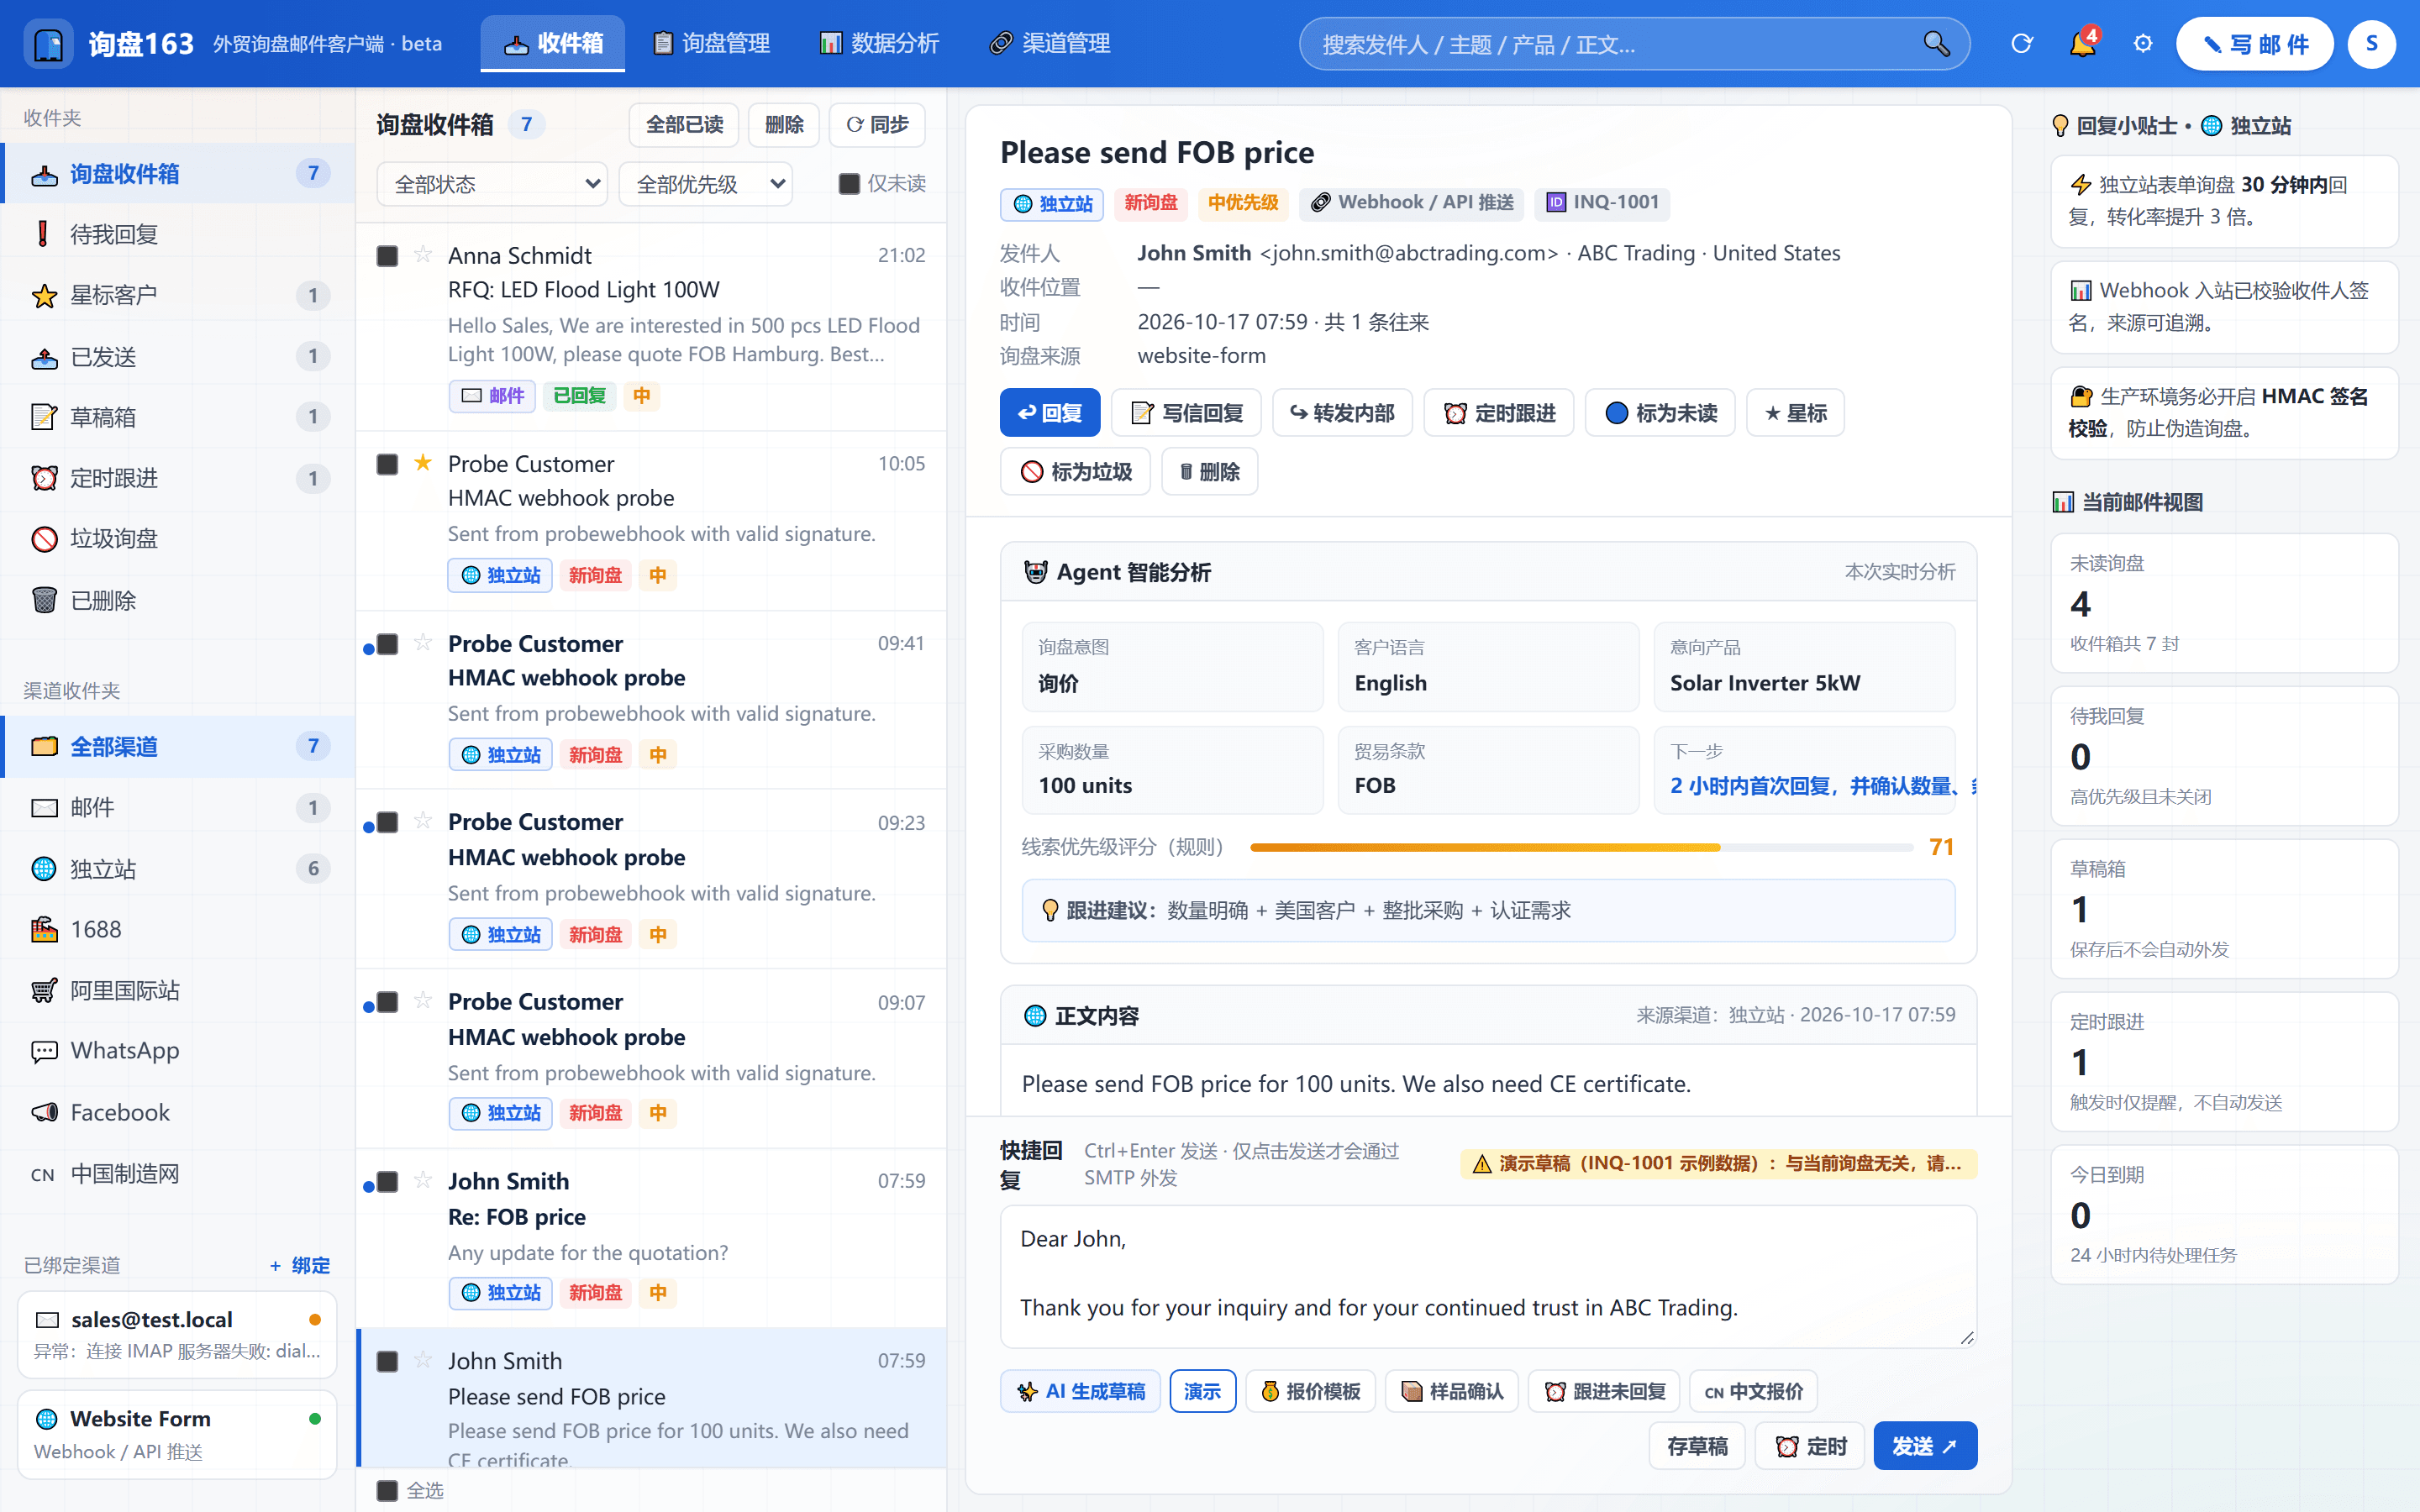Click the search magnifier icon
Viewport: 2420px width, 1512px height.
click(1936, 44)
